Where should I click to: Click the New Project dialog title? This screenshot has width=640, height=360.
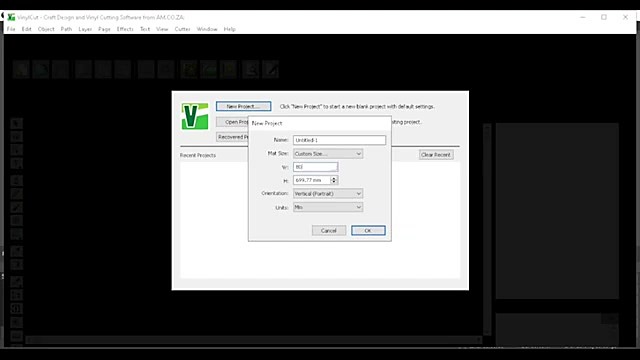tap(267, 123)
